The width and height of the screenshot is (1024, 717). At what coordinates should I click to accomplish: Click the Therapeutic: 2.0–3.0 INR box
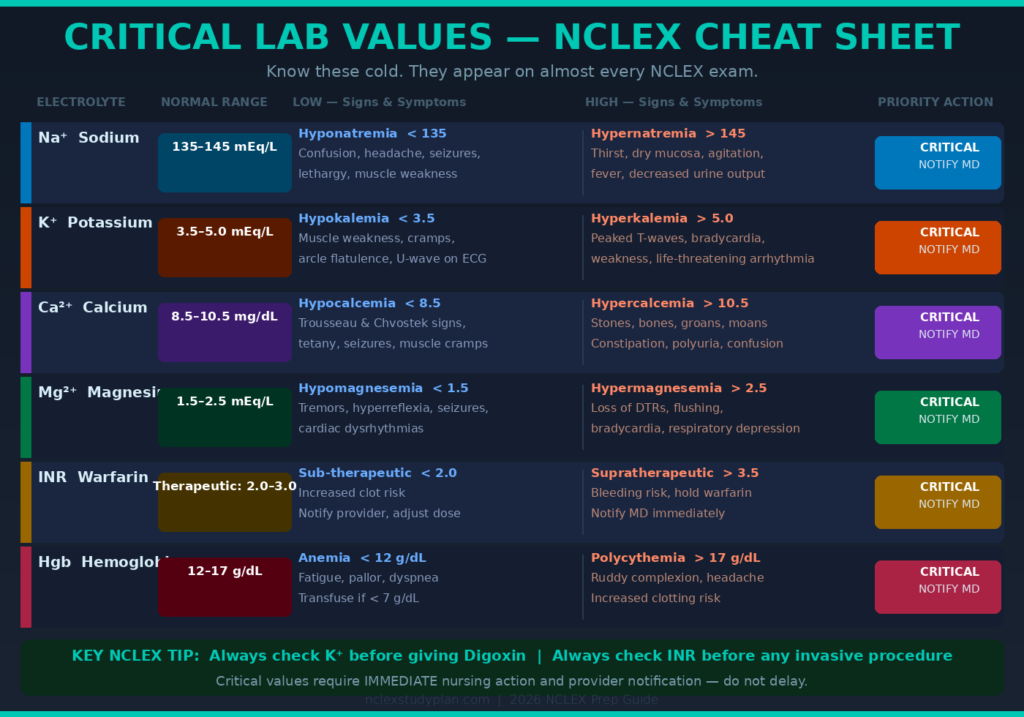224,502
